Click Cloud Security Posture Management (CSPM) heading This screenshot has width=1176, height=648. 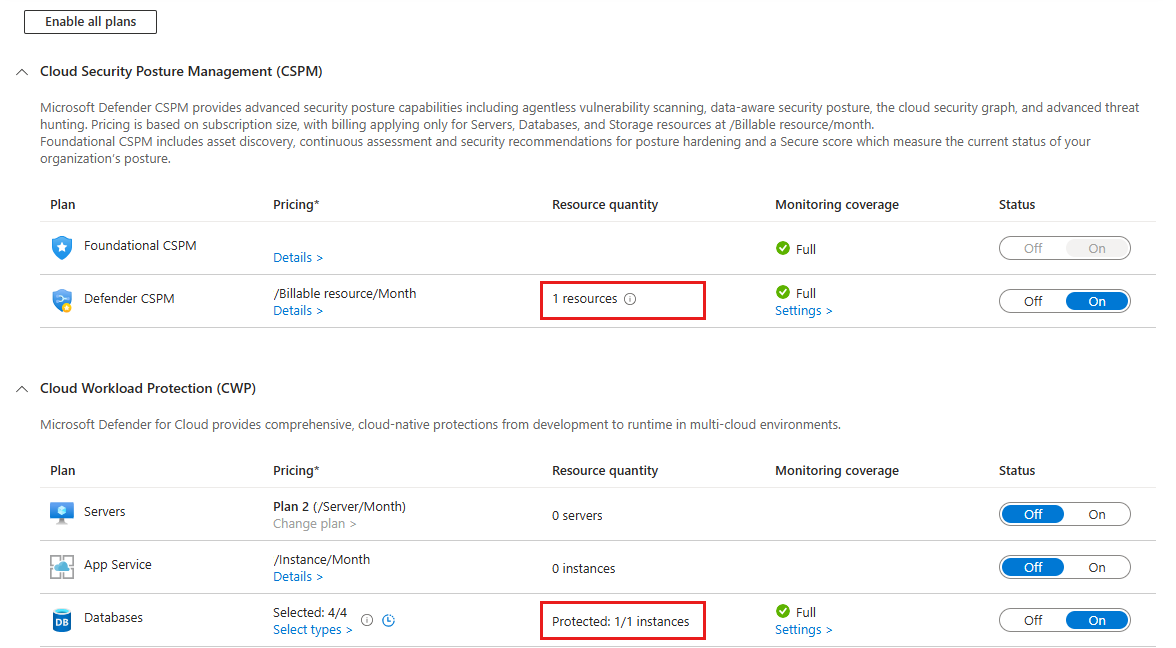pos(181,71)
